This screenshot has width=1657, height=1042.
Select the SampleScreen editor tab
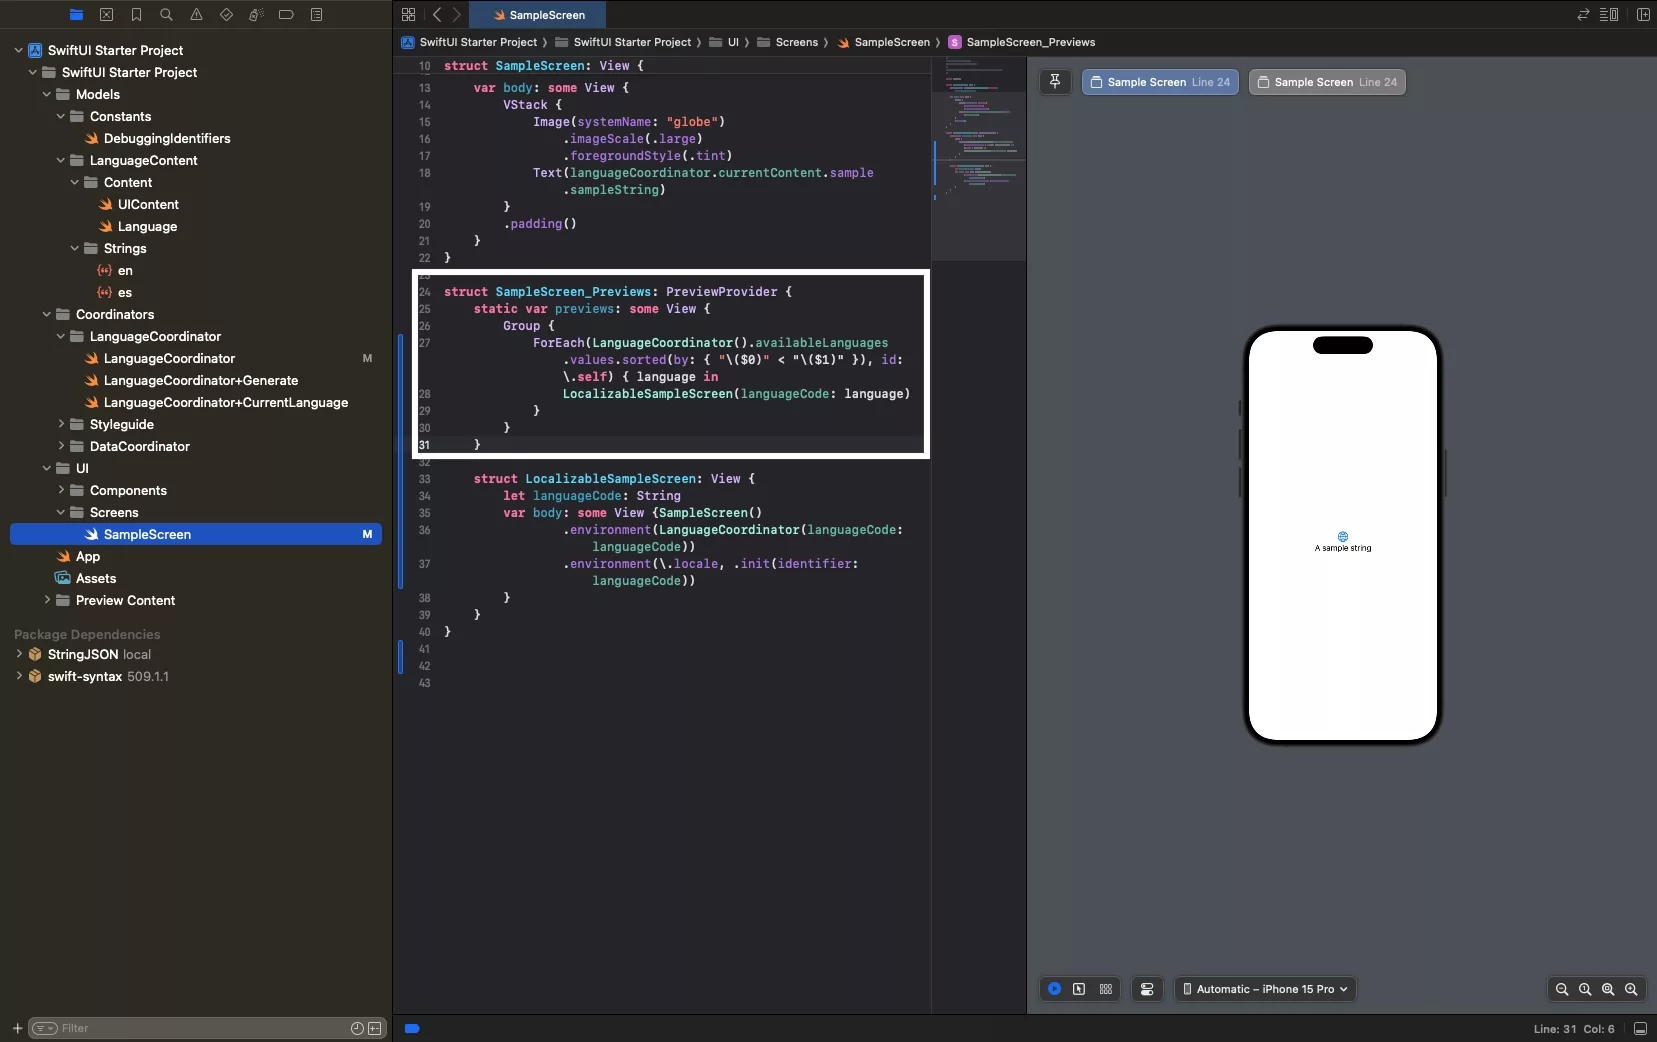[x=538, y=15]
